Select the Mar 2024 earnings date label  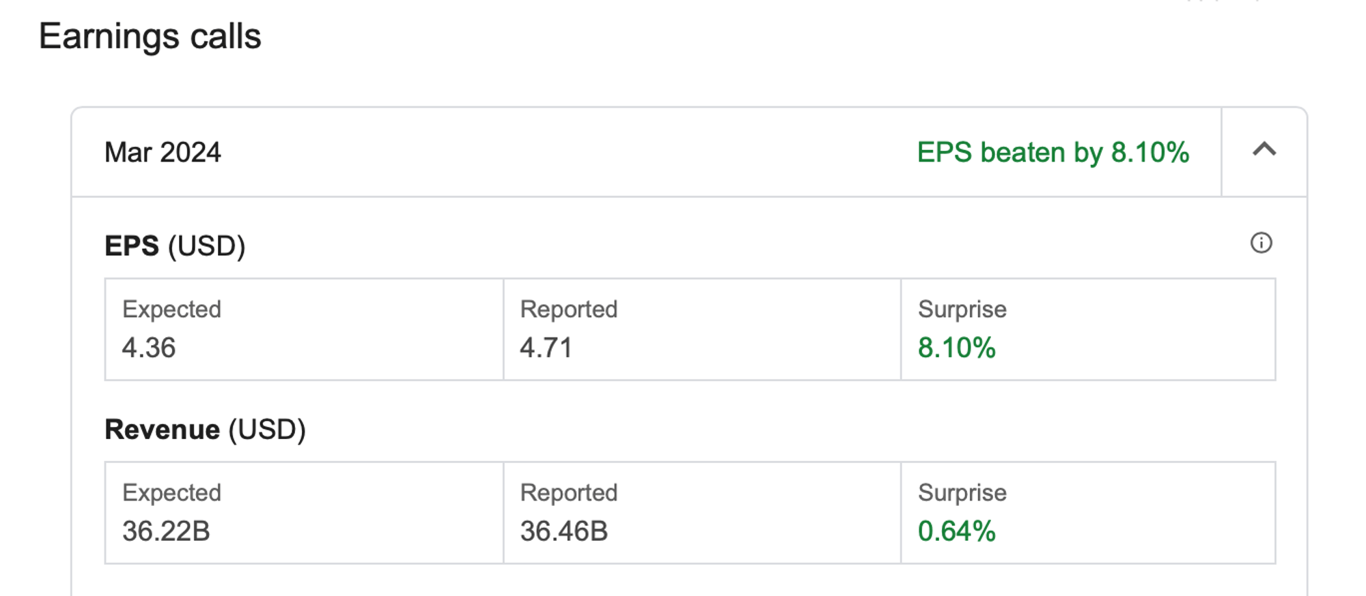point(163,153)
